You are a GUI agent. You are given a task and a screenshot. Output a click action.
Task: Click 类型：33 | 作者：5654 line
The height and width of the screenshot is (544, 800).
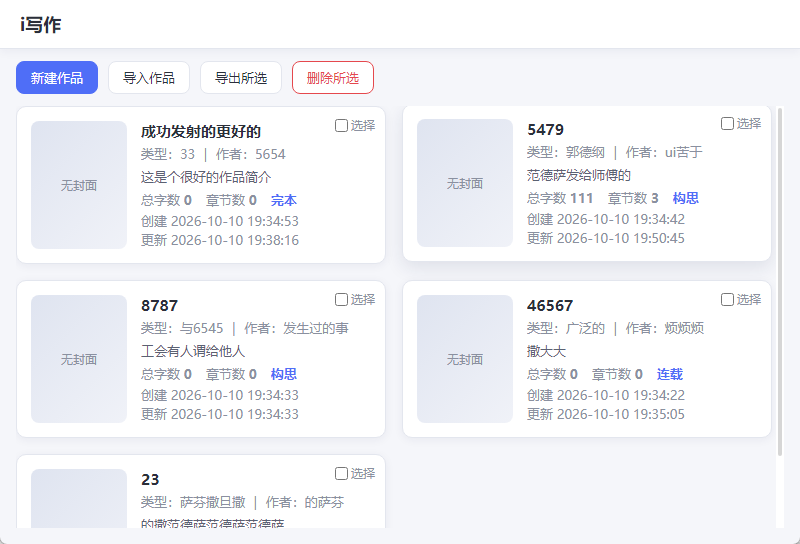(213, 154)
